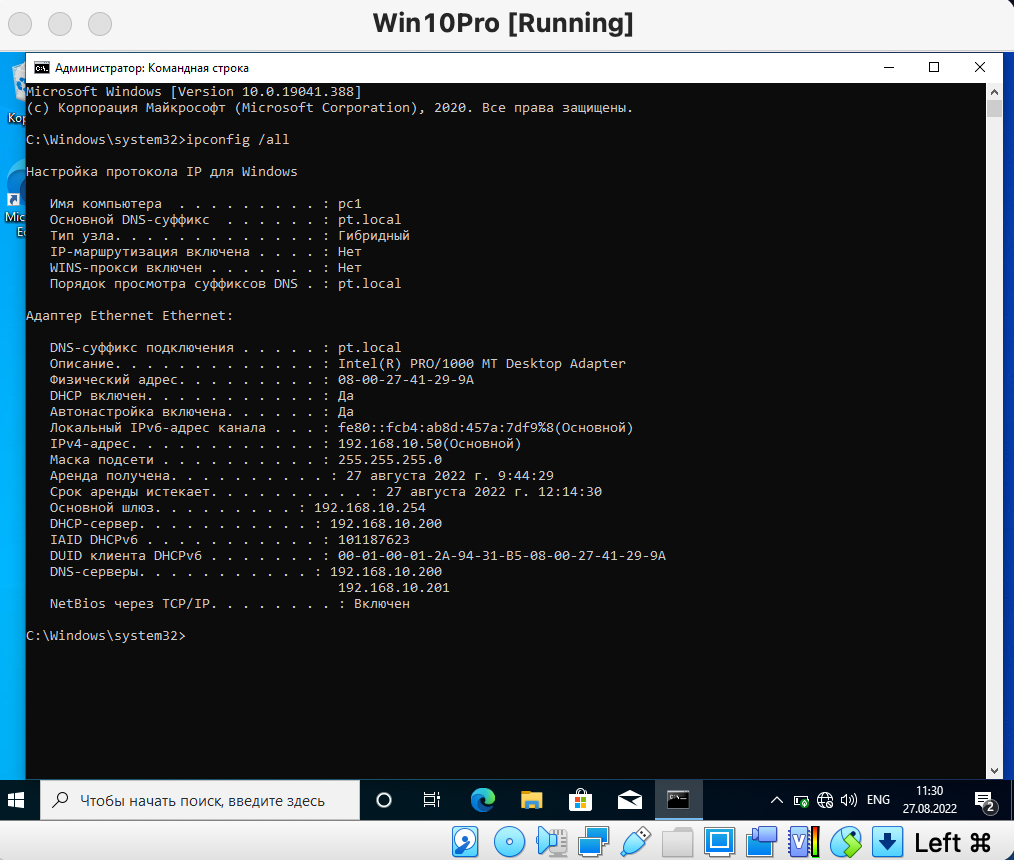
Task: Click the Win10Pro [Running] window title
Action: click(503, 23)
